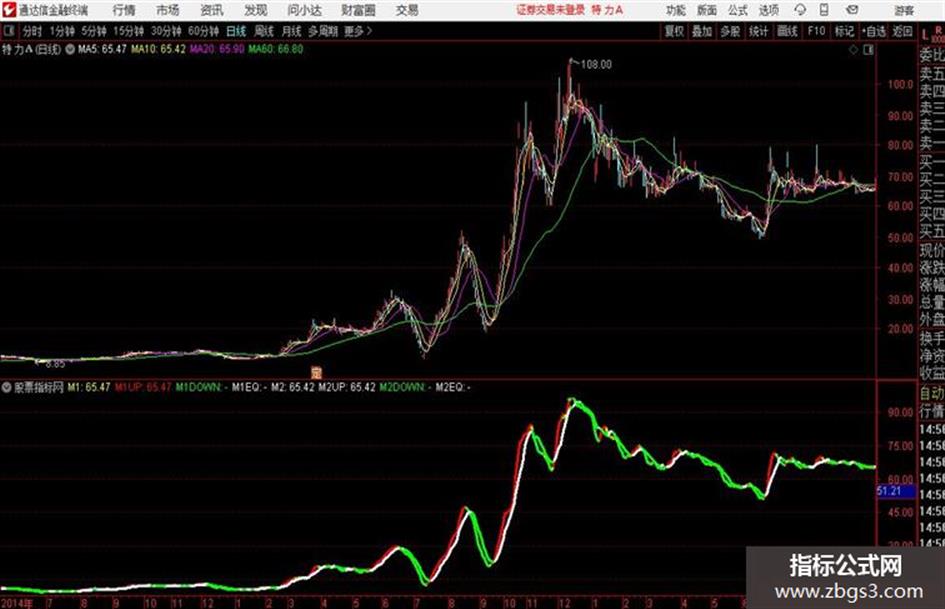Open the F10 company info button
The image size is (945, 609).
point(816,31)
